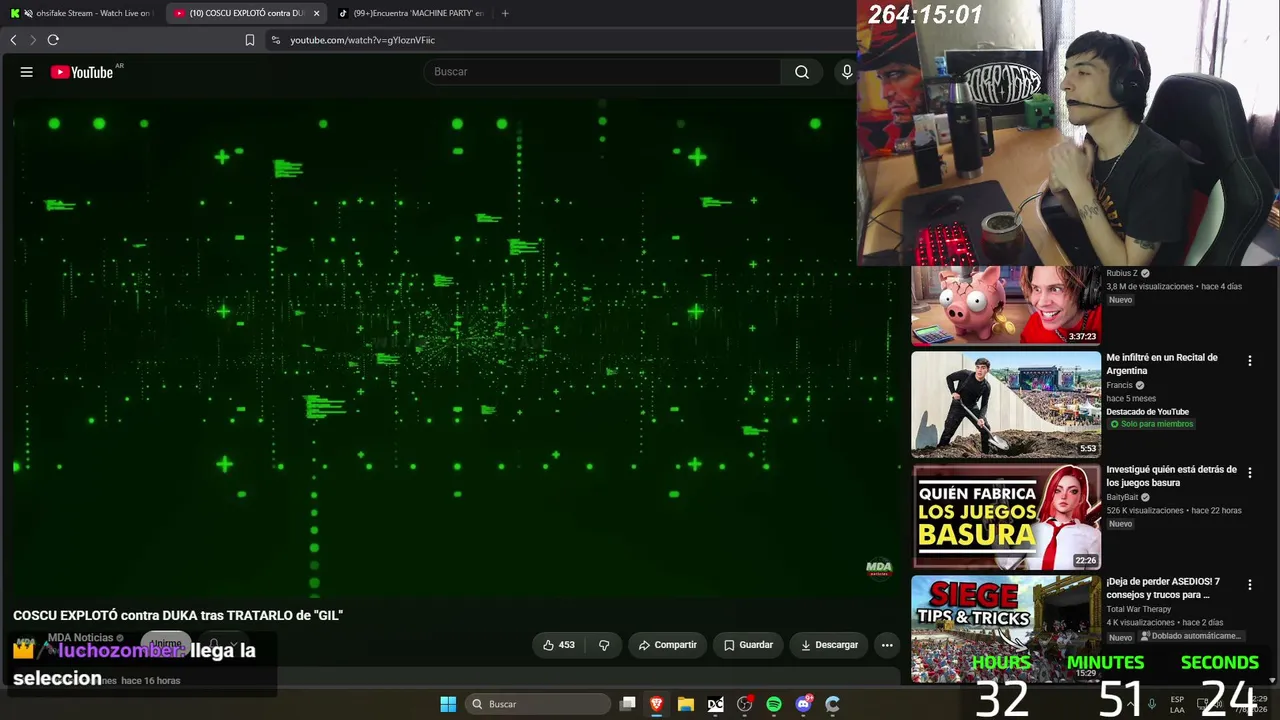
Task: Open options for Me infiltré en un Recital video
Action: [1249, 361]
